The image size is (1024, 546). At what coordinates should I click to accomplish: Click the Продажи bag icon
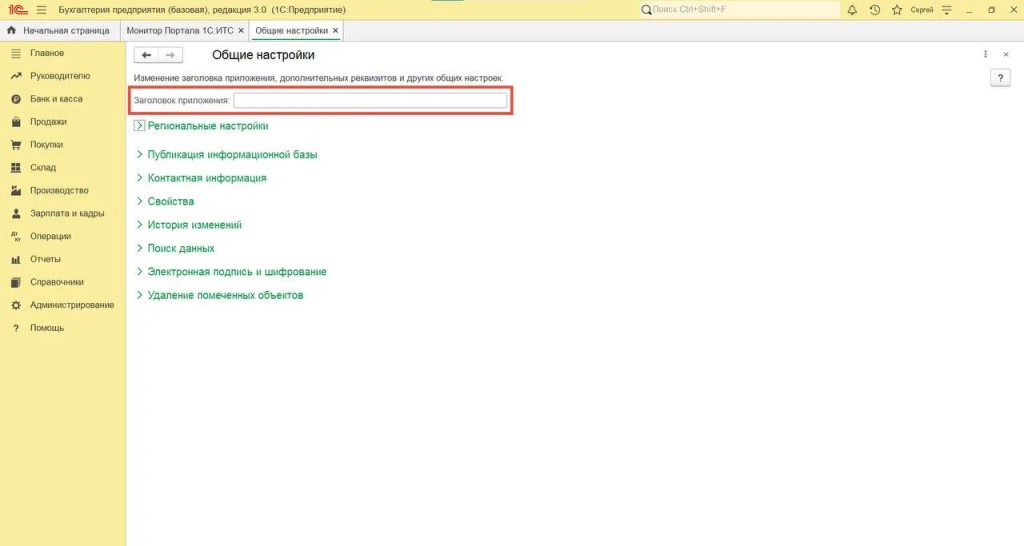click(x=16, y=121)
